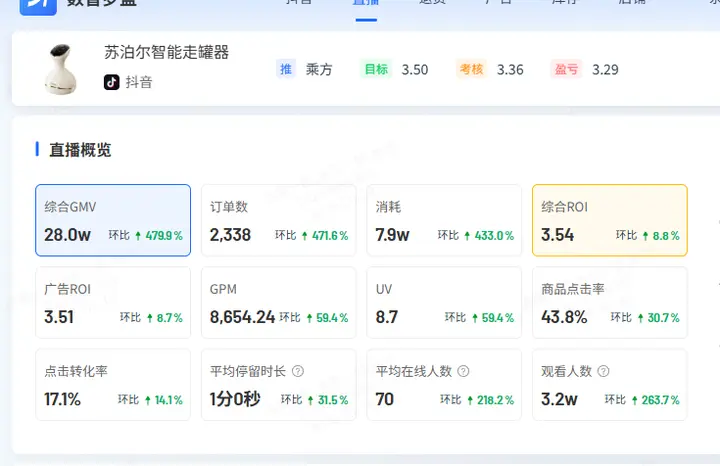The width and height of the screenshot is (720, 466).
Task: Select the 综合GMV metric card
Action: (113, 220)
